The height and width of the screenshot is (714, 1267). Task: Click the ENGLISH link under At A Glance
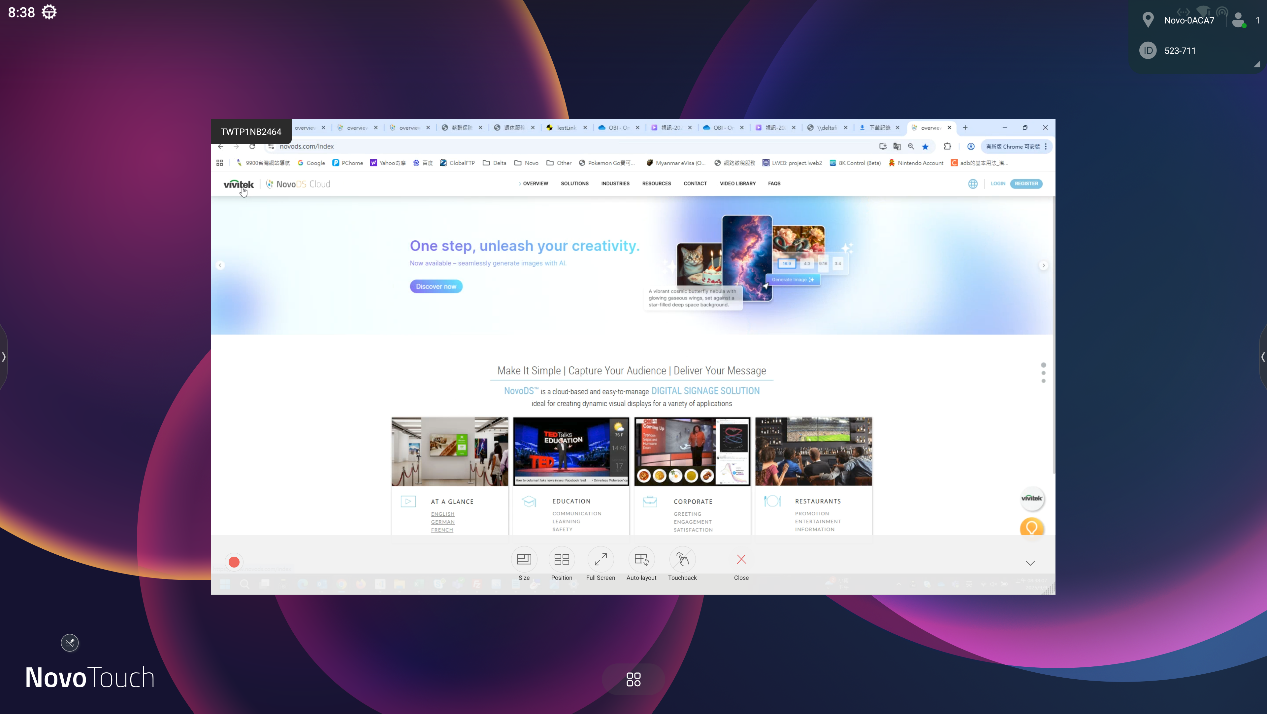click(442, 514)
